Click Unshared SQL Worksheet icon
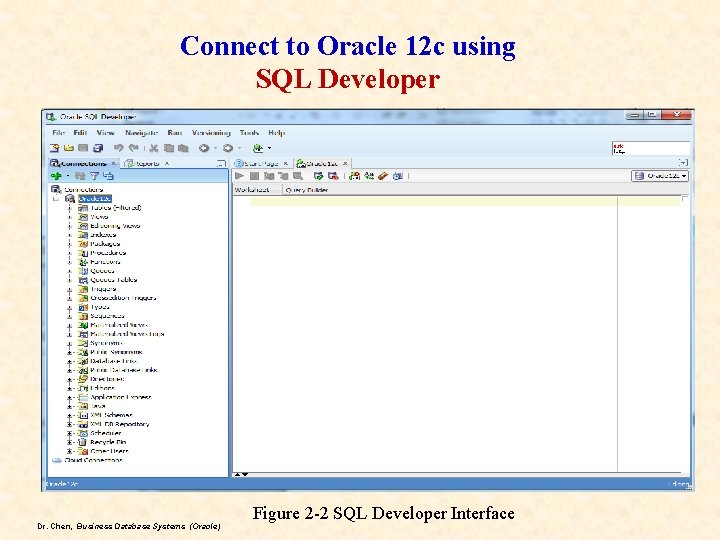The image size is (720, 540). click(354, 176)
